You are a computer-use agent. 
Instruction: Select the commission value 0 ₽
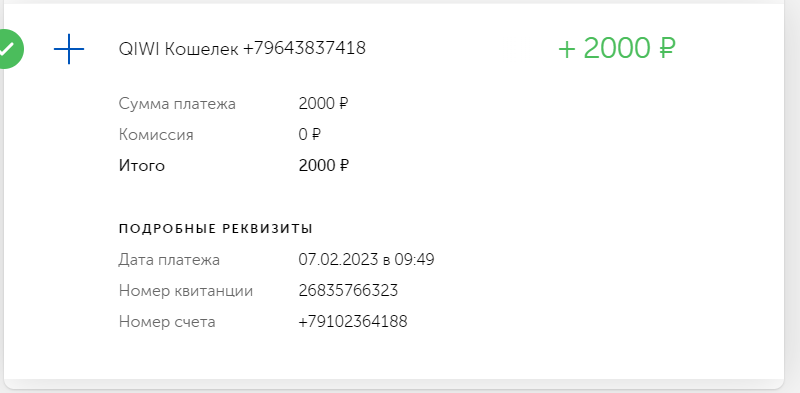pos(310,135)
